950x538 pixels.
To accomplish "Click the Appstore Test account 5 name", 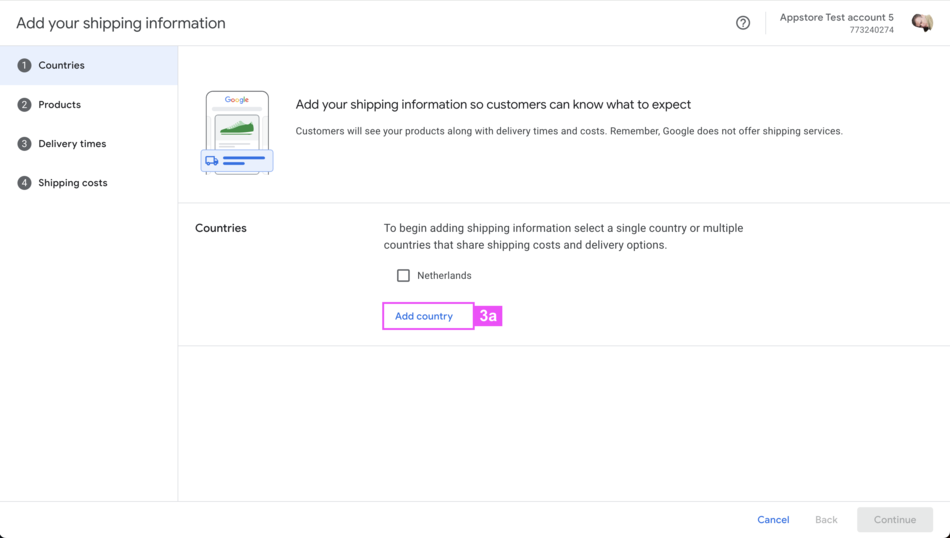I will (836, 17).
